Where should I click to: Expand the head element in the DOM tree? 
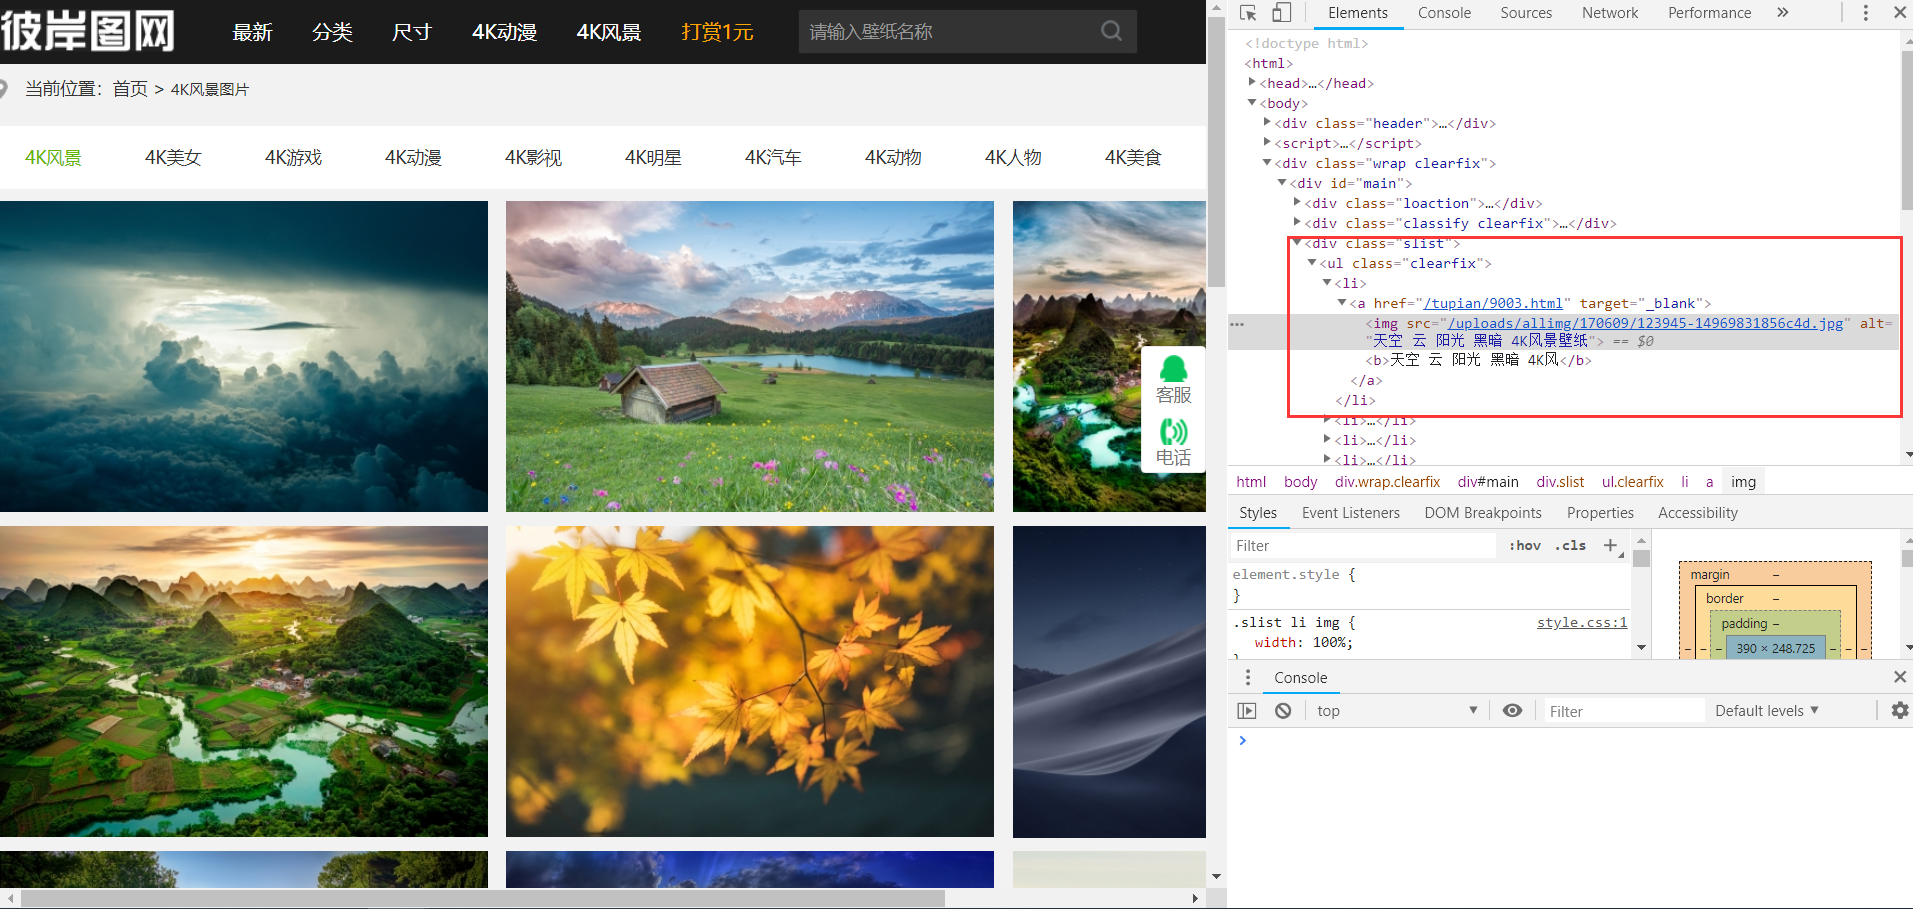(1253, 83)
